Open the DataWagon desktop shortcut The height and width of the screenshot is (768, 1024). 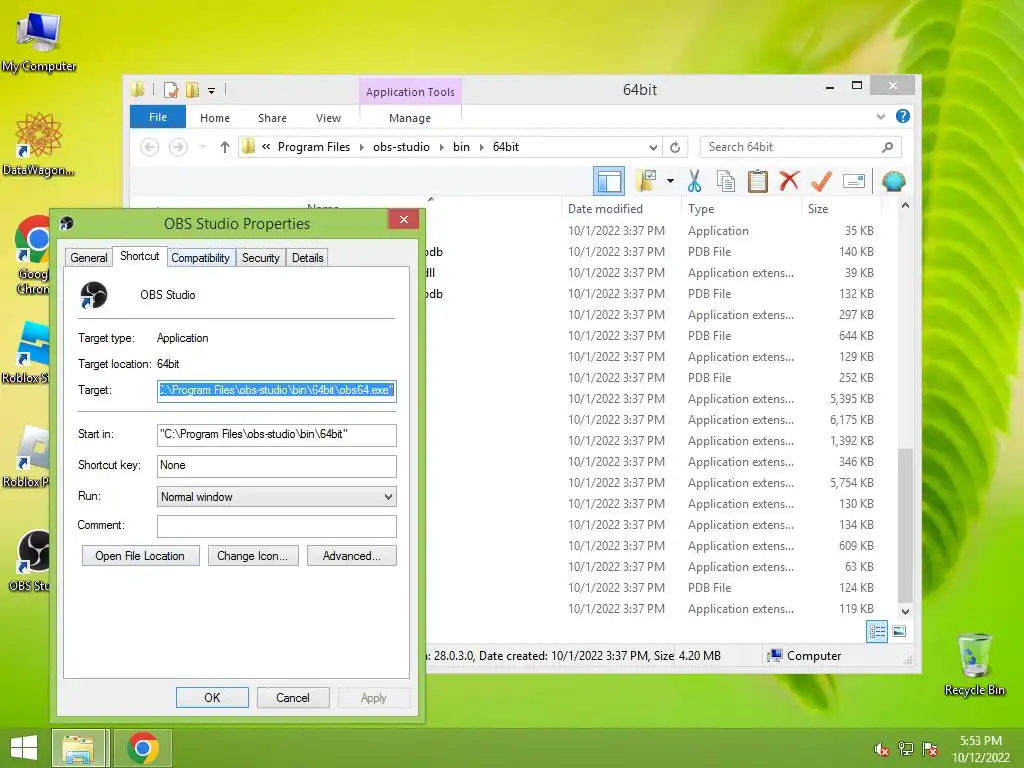coord(38,144)
